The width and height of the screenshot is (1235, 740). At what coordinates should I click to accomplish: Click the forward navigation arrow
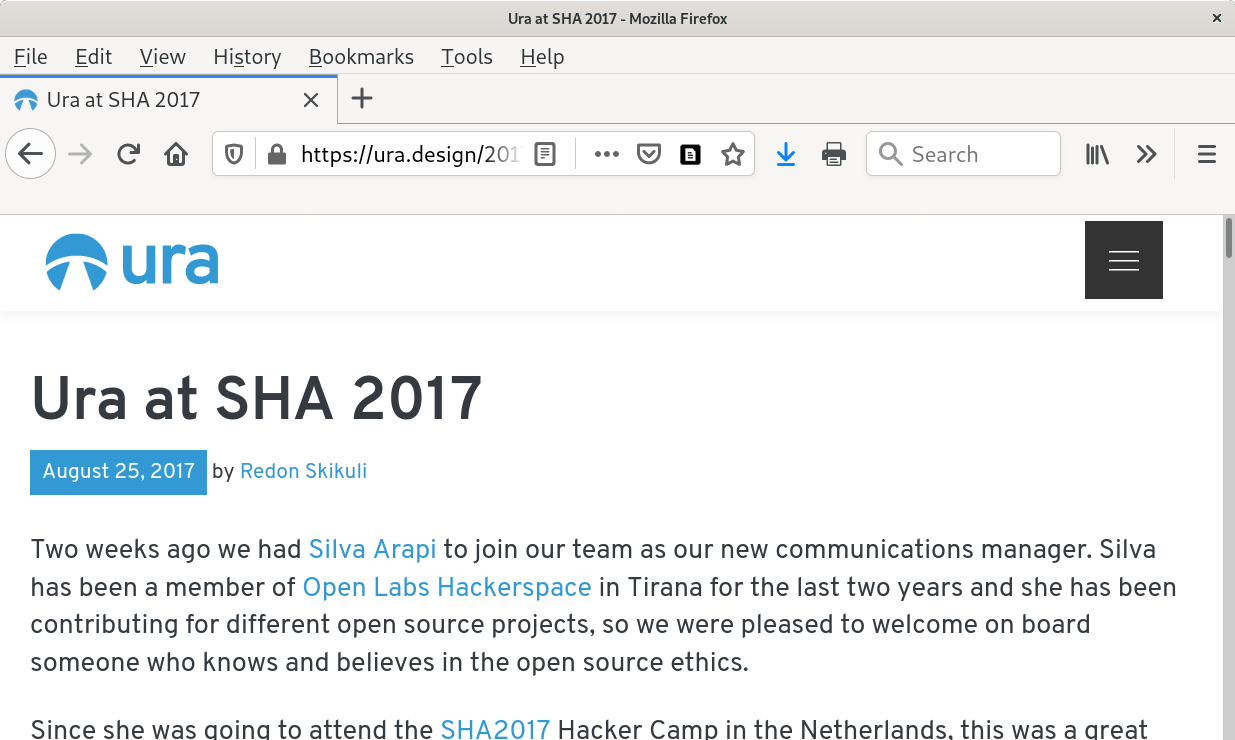coord(80,154)
